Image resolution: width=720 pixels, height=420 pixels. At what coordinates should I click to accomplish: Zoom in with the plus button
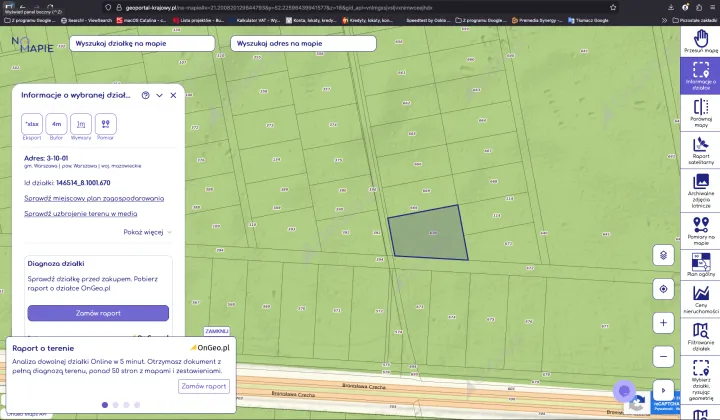pyautogui.click(x=663, y=323)
